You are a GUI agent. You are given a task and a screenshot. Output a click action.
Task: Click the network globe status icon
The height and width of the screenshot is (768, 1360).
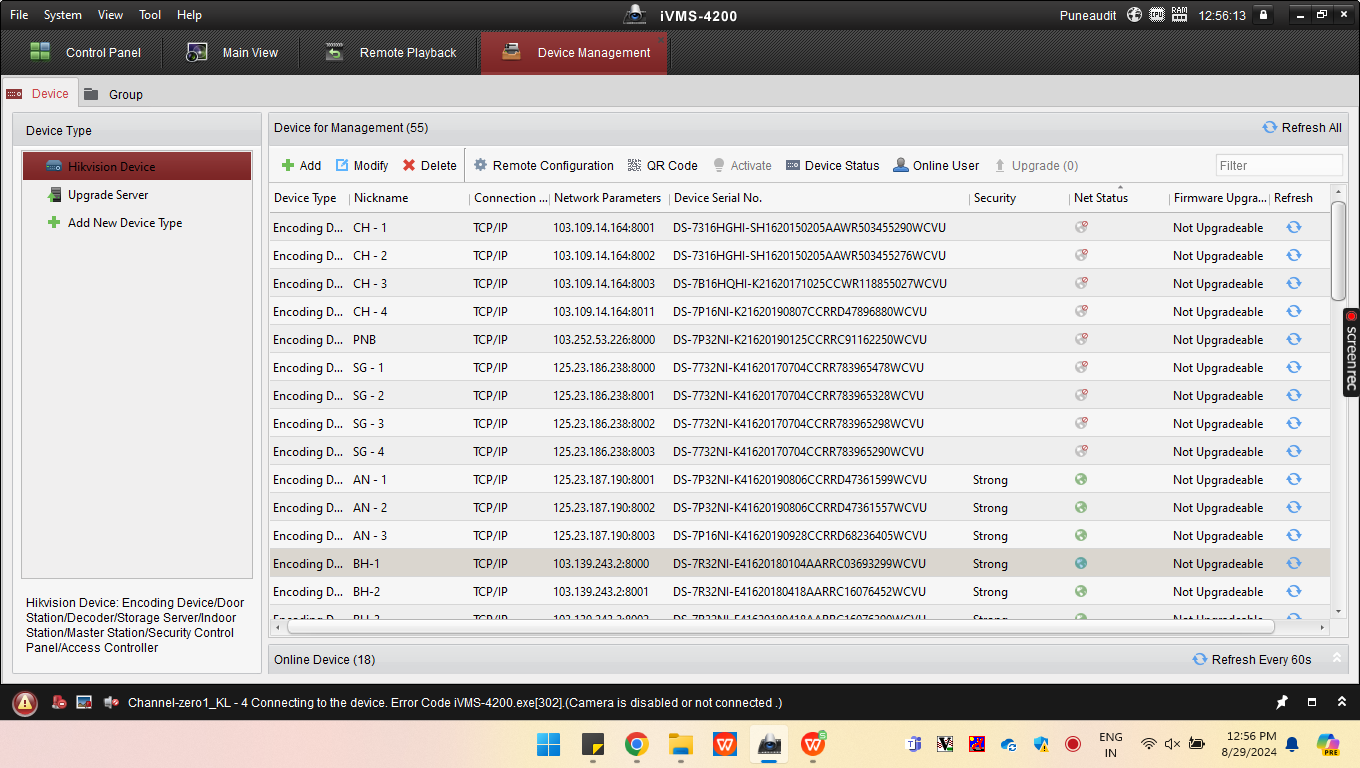[1134, 15]
